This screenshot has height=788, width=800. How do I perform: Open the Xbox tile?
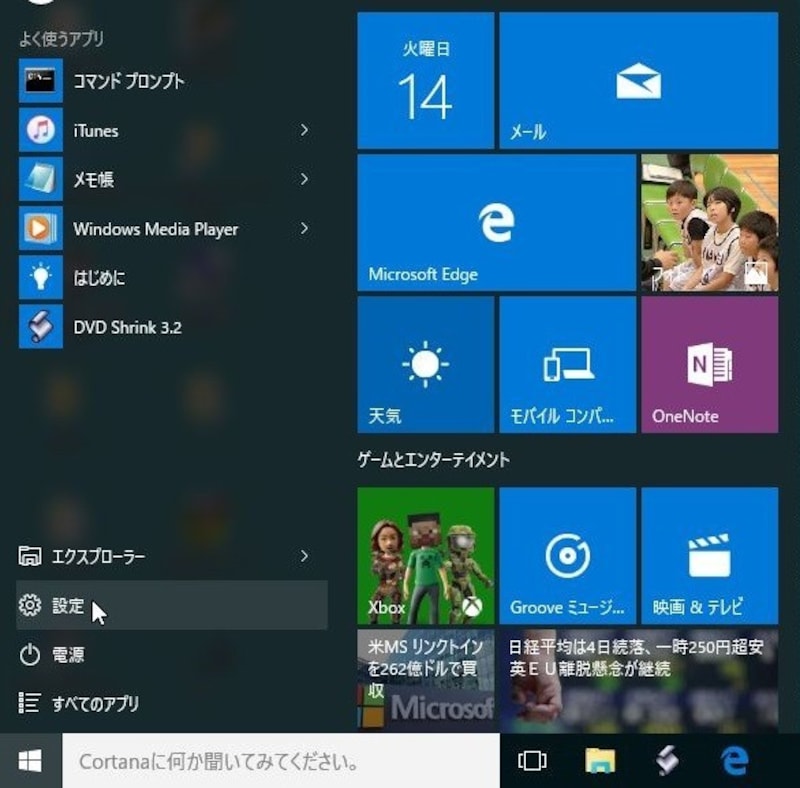coord(425,555)
